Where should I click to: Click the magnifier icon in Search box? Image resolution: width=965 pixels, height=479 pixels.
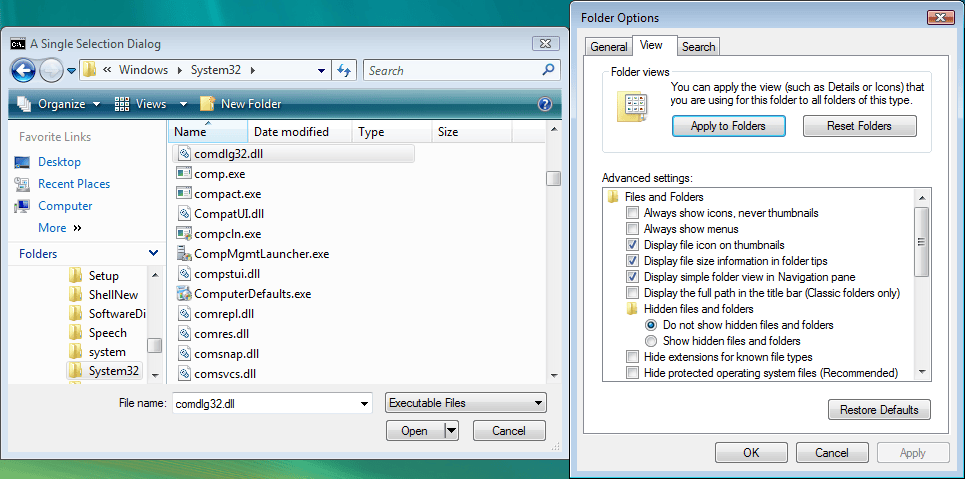click(x=548, y=70)
